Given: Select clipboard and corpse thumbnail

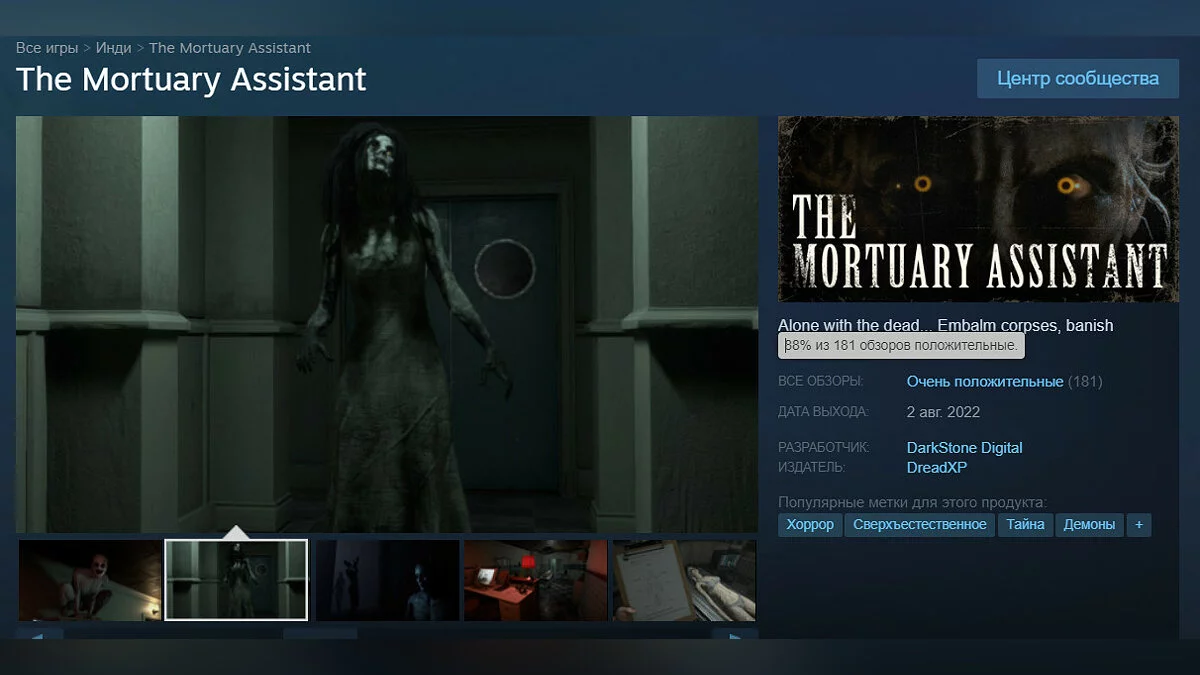Looking at the screenshot, I should pyautogui.click(x=684, y=580).
